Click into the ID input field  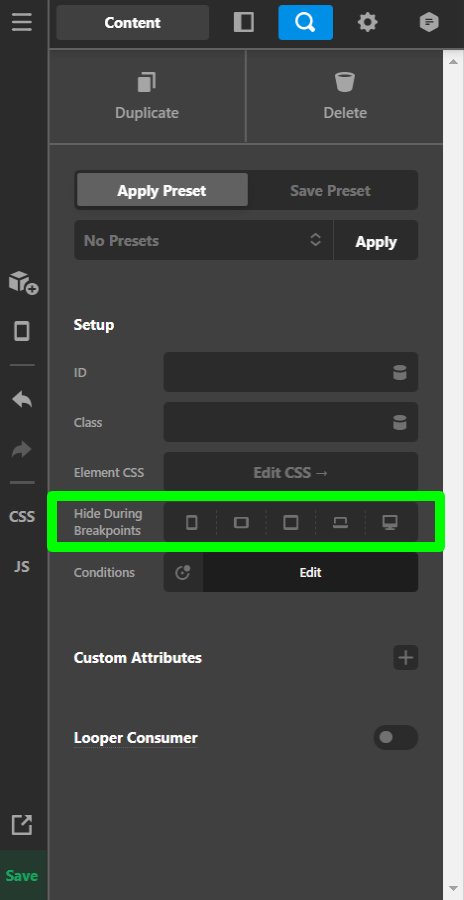pyautogui.click(x=278, y=373)
